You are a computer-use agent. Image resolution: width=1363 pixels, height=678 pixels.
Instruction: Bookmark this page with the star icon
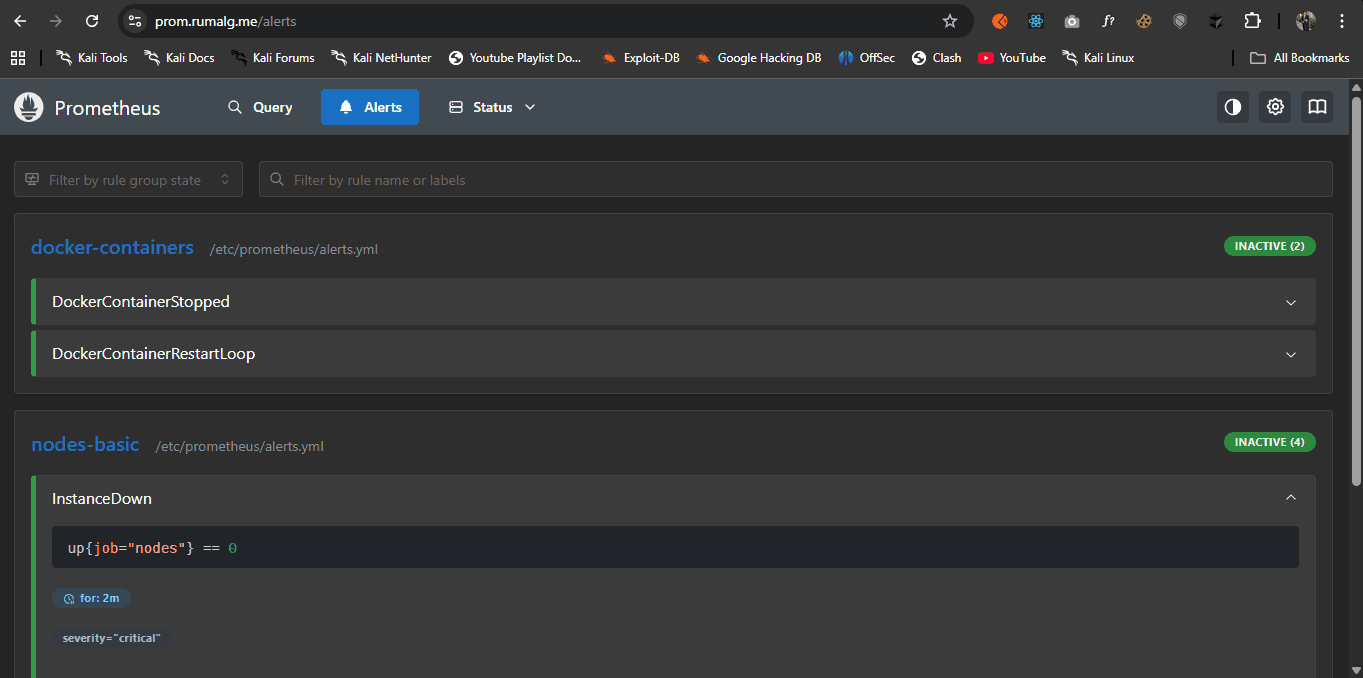tap(950, 21)
